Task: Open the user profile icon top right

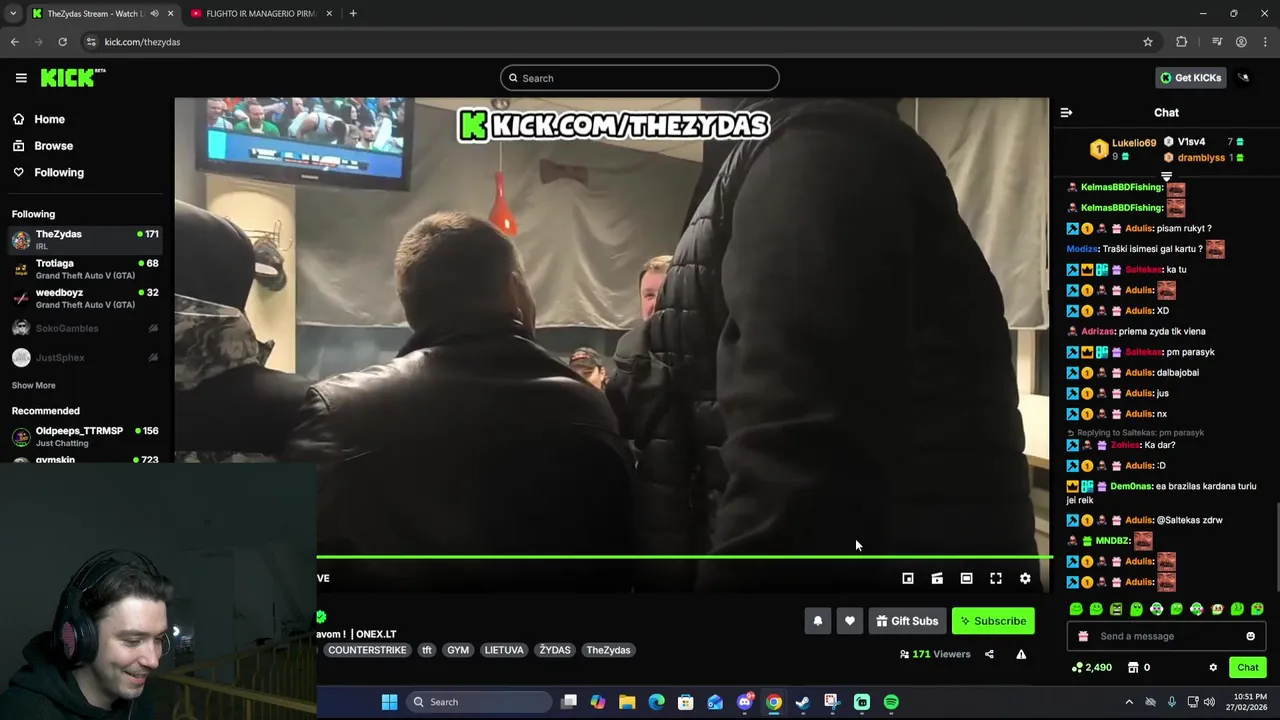Action: [1243, 78]
